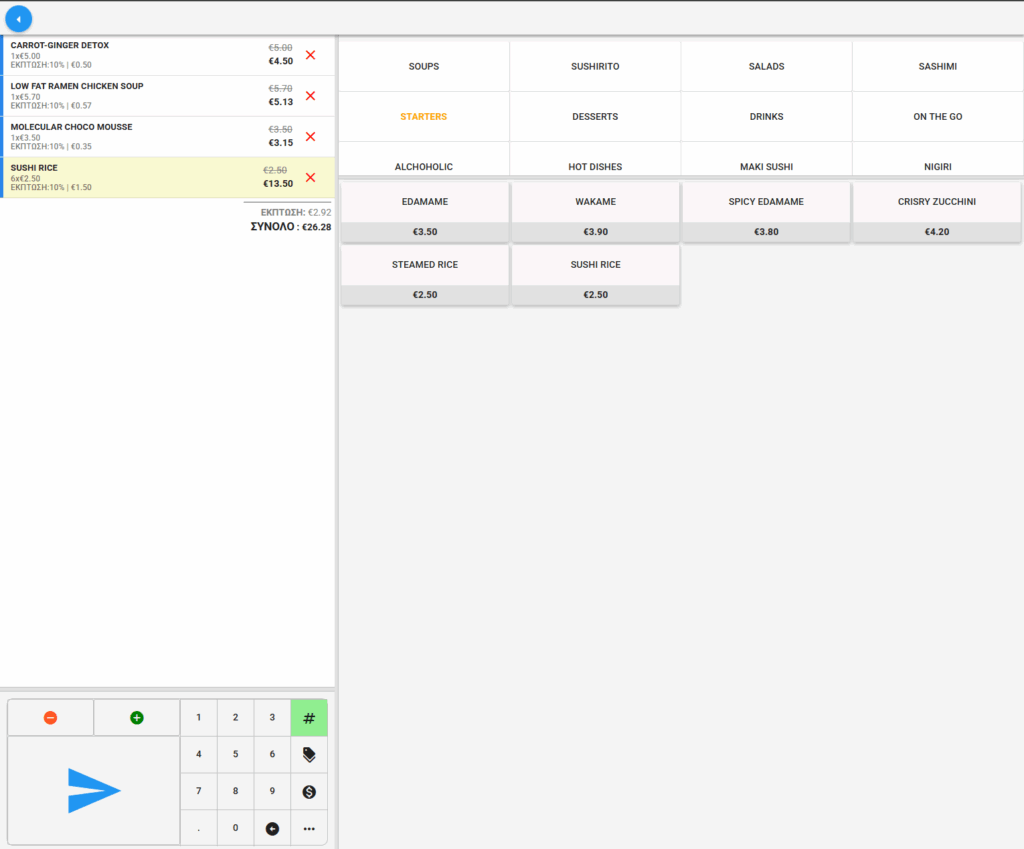Click the blue send order arrow

point(94,790)
